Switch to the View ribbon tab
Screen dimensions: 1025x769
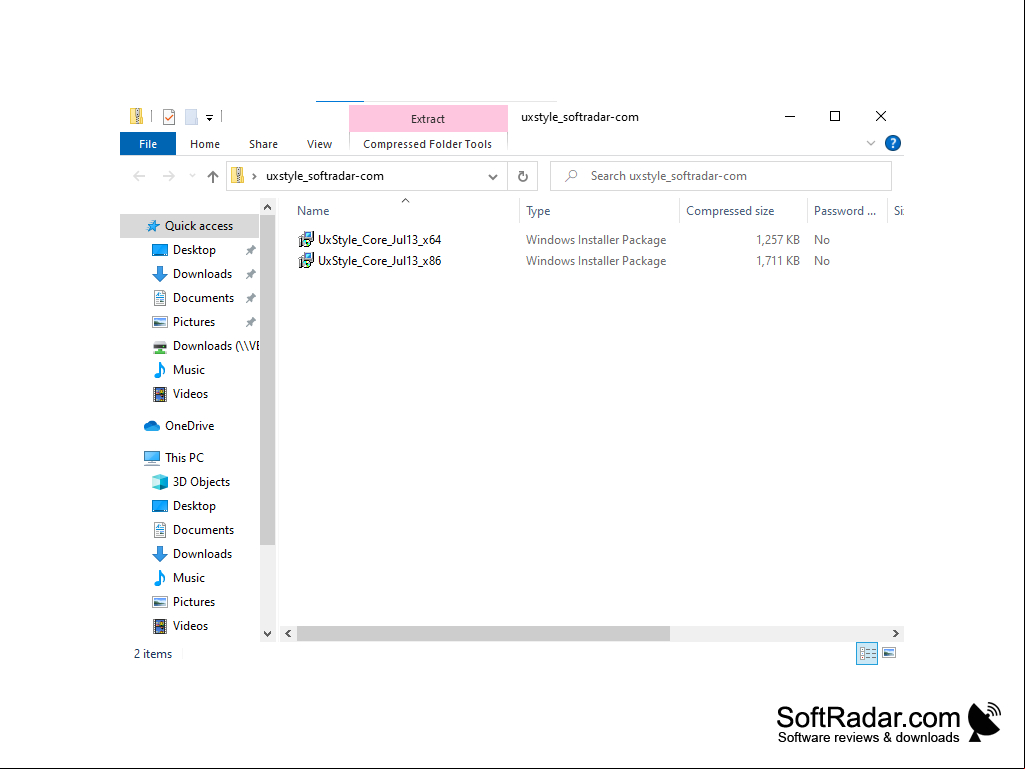point(319,144)
